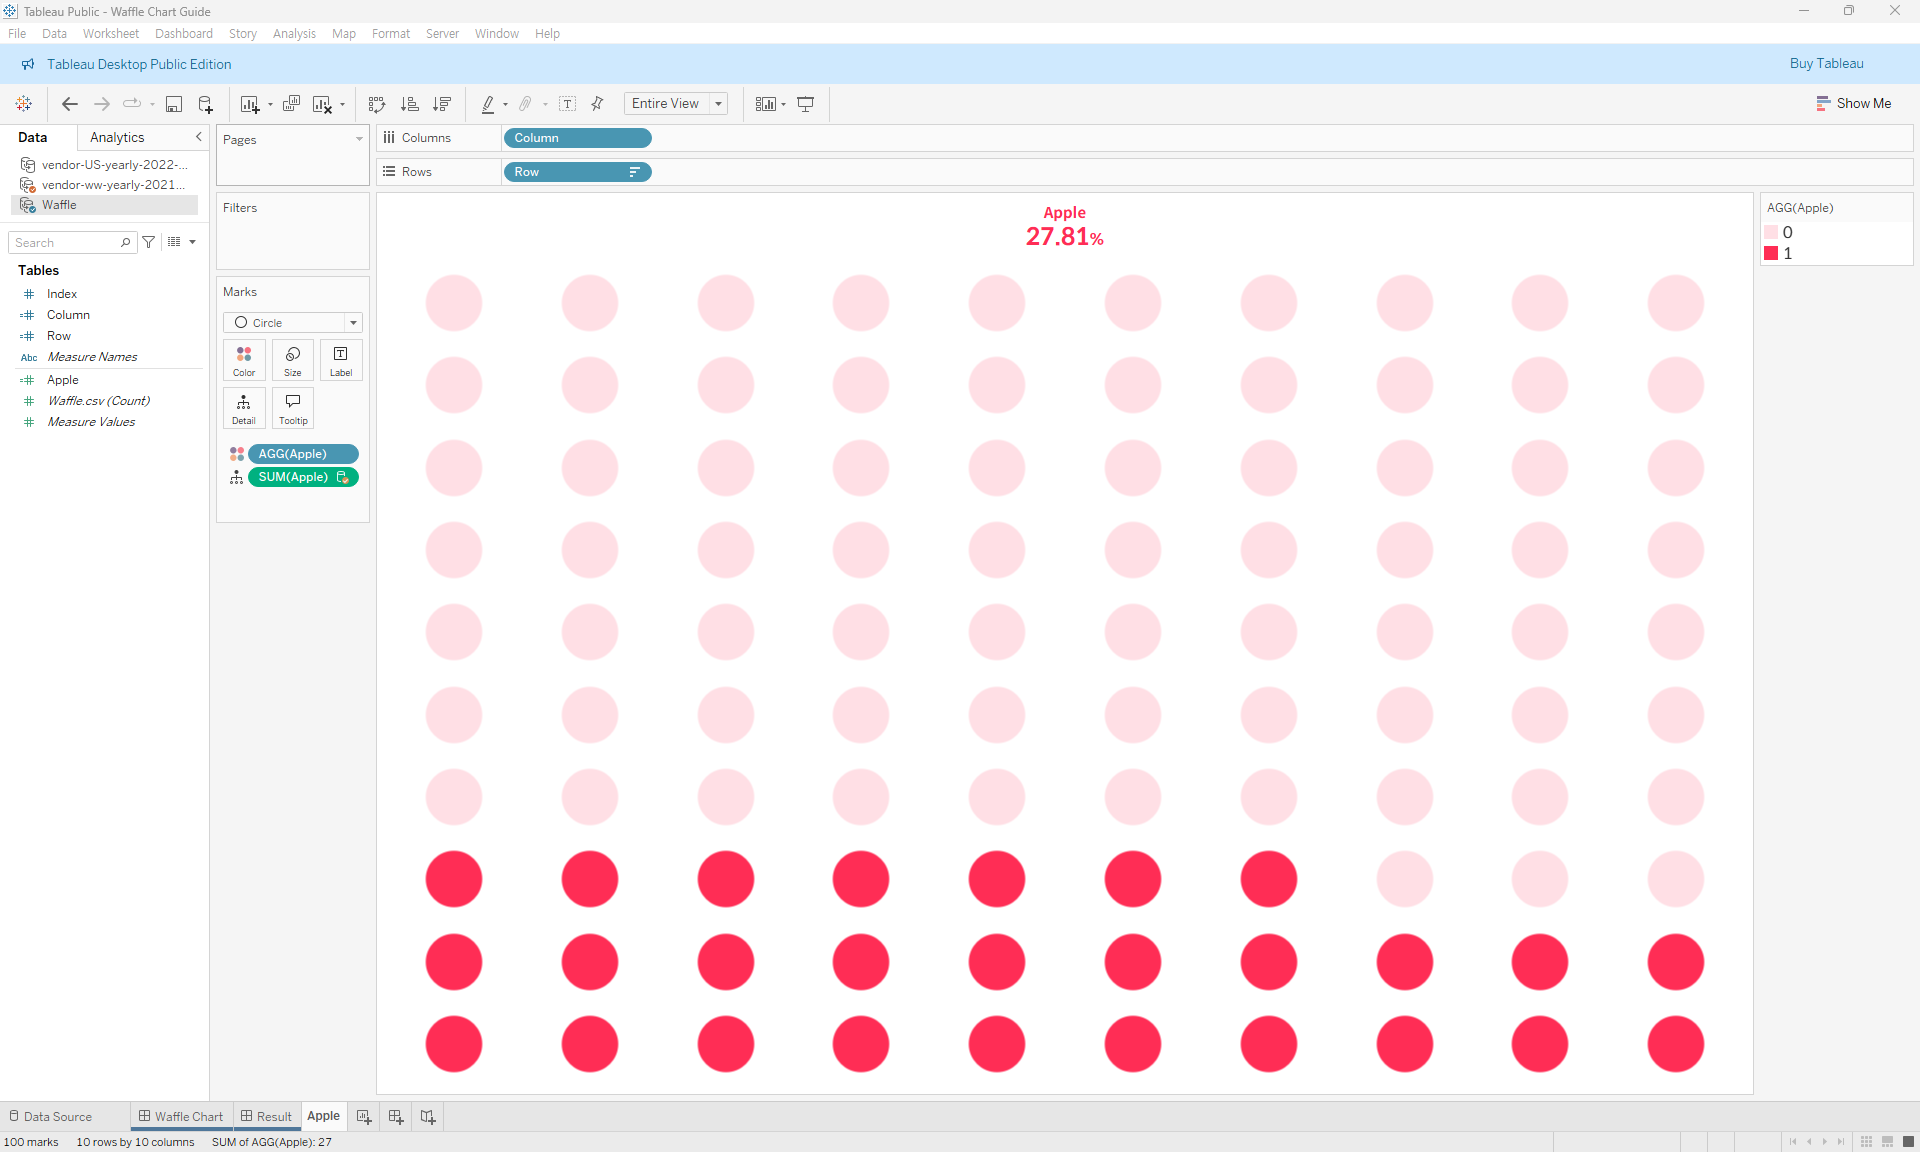Expand the Circle mark type dropdown
Screen dimensions: 1920x1152
tap(353, 323)
